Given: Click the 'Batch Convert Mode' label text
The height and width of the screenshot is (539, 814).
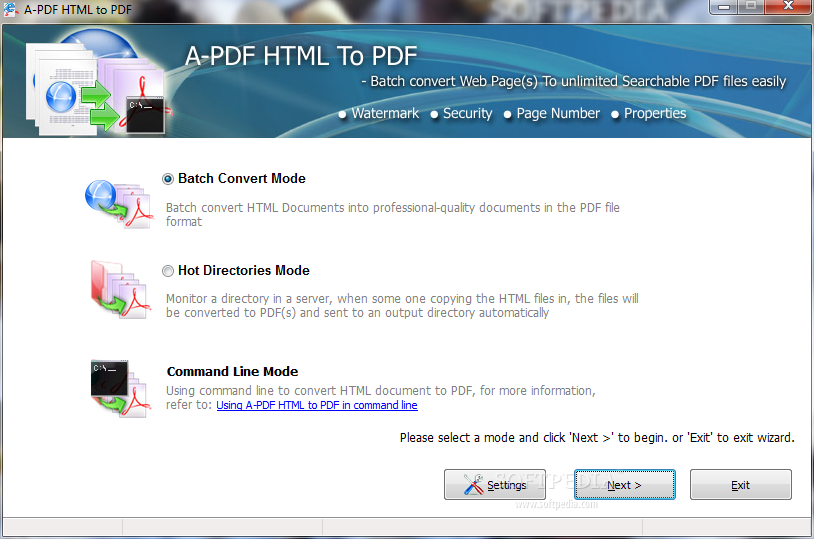Looking at the screenshot, I should point(242,179).
